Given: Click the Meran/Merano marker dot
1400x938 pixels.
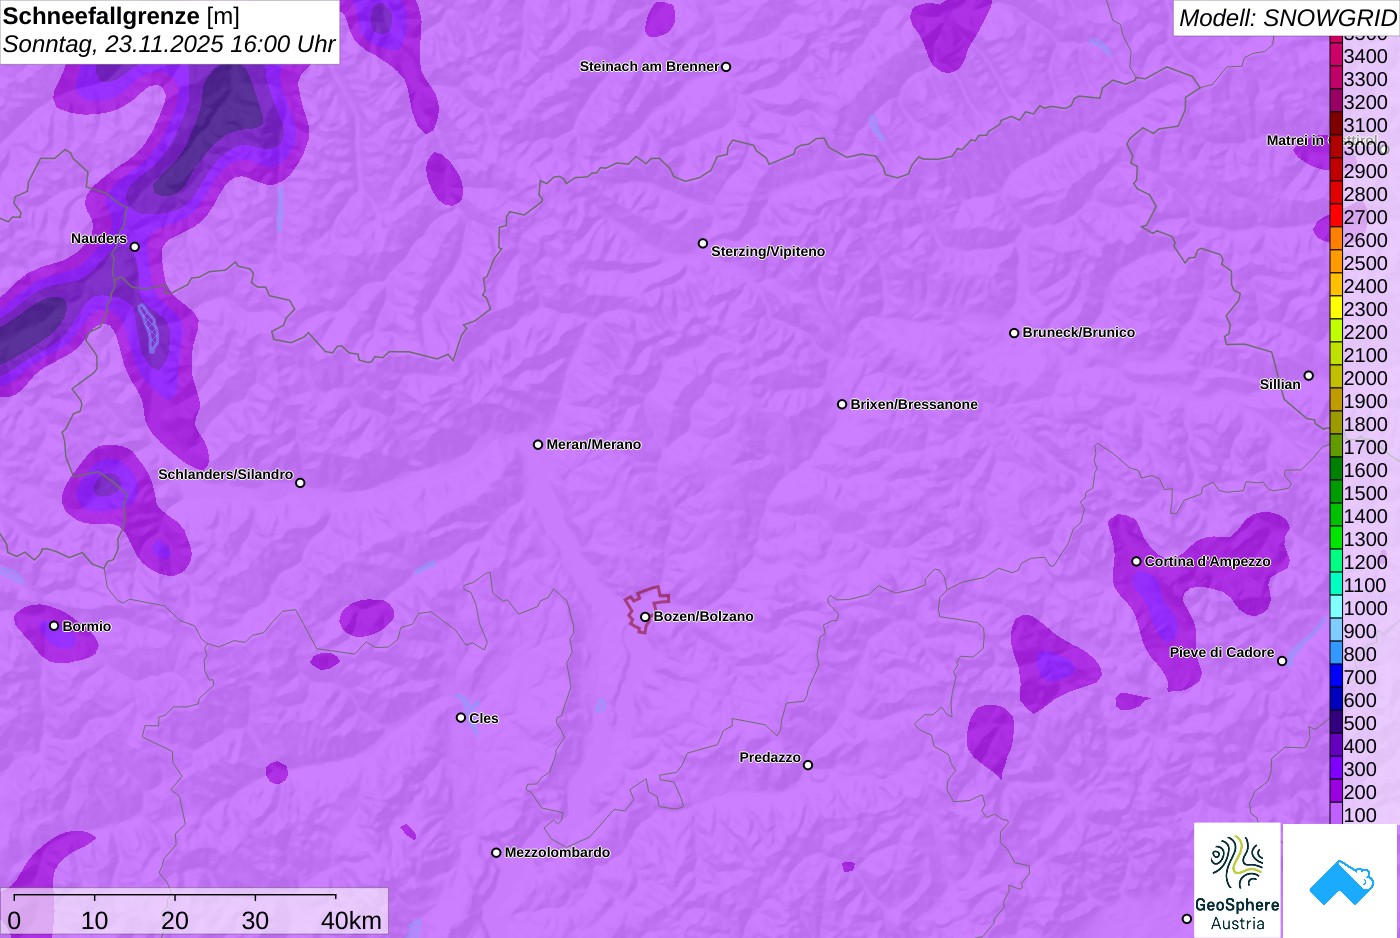Looking at the screenshot, I should (x=538, y=444).
